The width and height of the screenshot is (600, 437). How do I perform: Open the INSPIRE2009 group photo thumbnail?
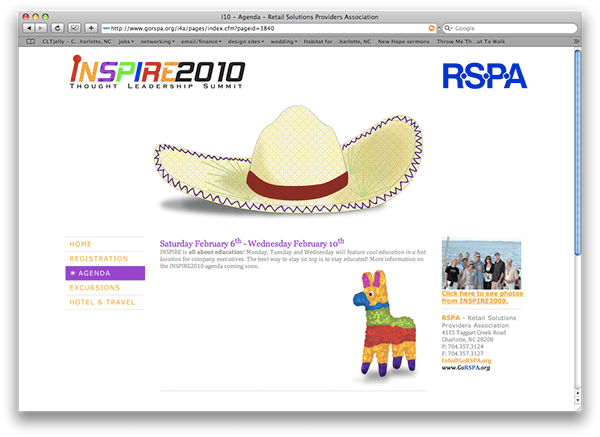[481, 263]
